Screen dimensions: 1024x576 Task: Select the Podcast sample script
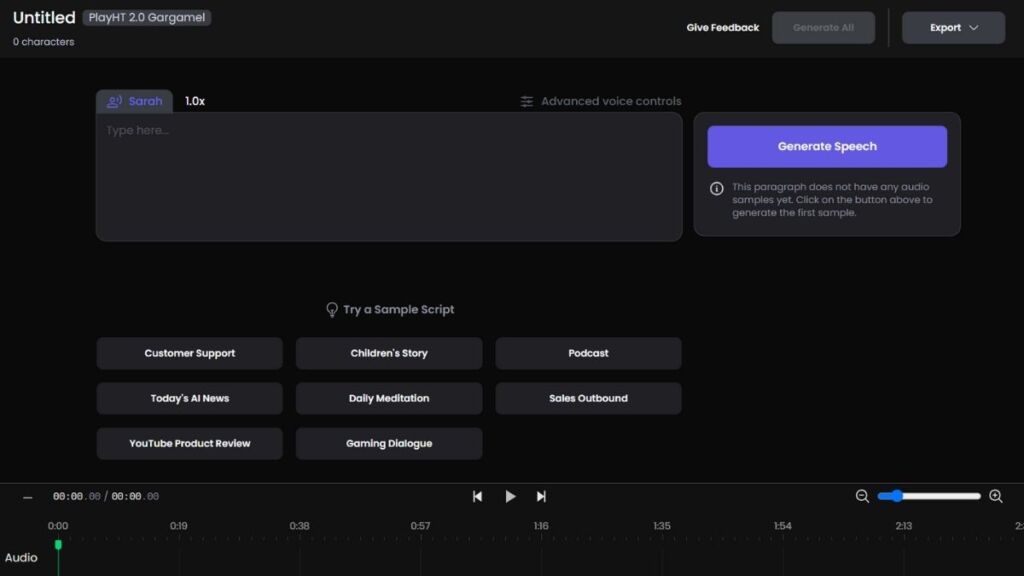click(x=588, y=353)
